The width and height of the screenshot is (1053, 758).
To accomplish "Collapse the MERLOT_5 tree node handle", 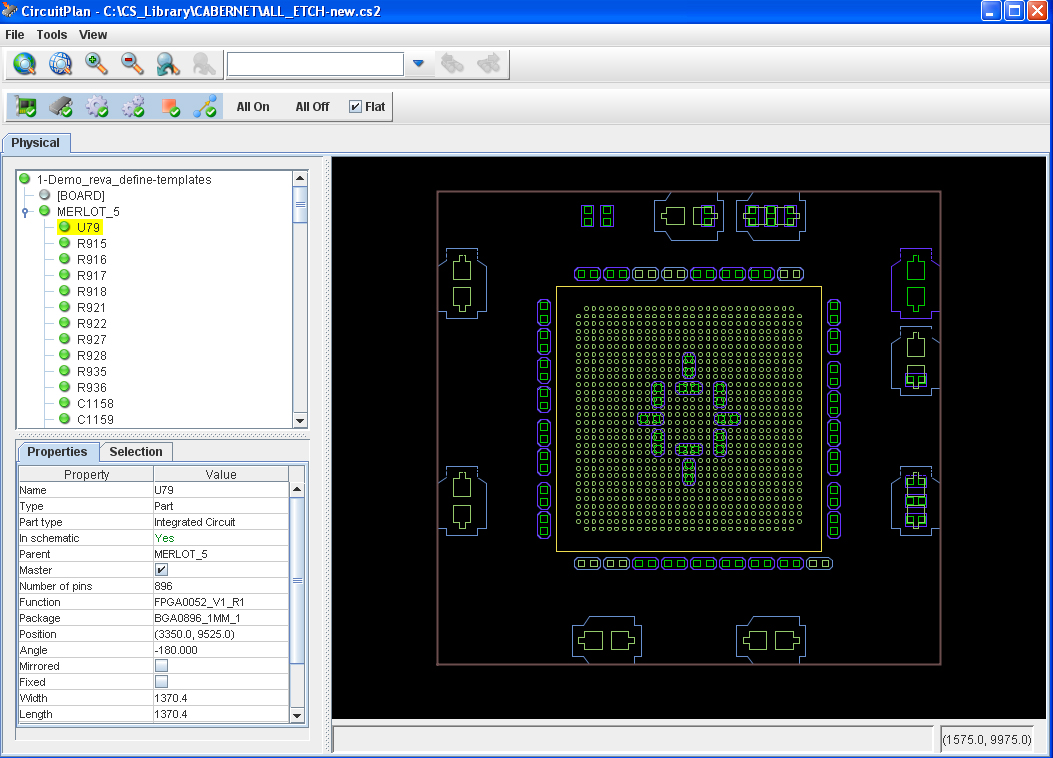I will (26, 212).
